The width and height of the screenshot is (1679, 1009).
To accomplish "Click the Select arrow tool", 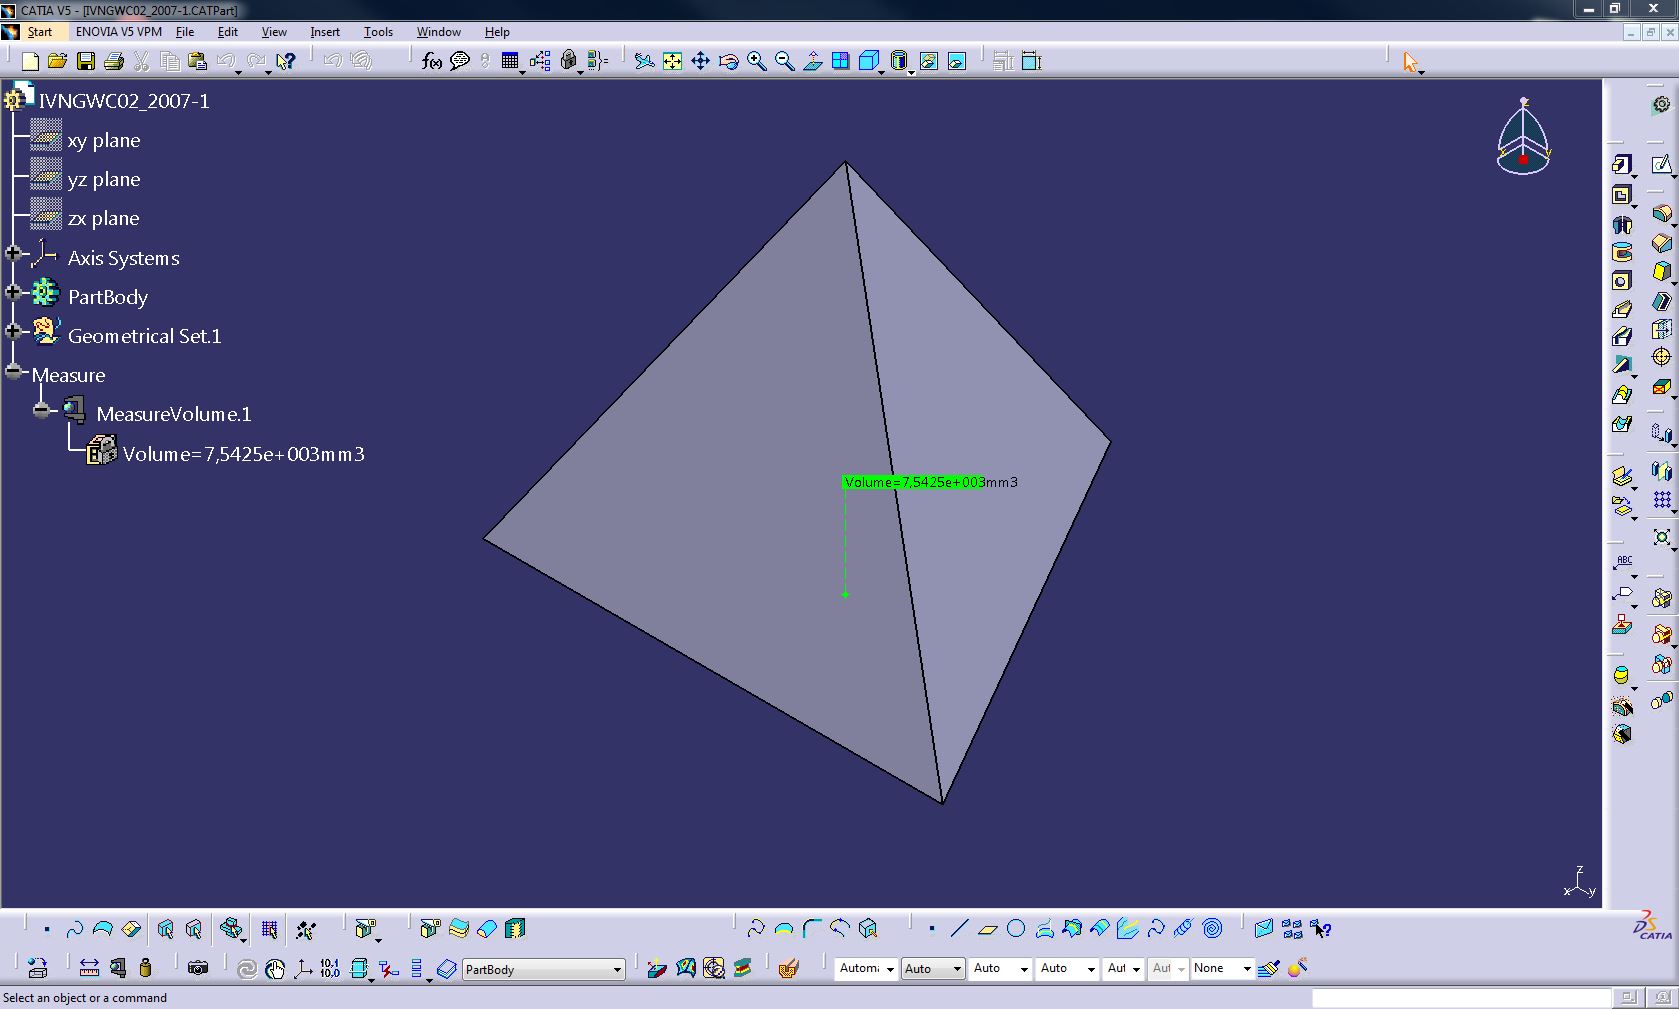I will [1410, 62].
